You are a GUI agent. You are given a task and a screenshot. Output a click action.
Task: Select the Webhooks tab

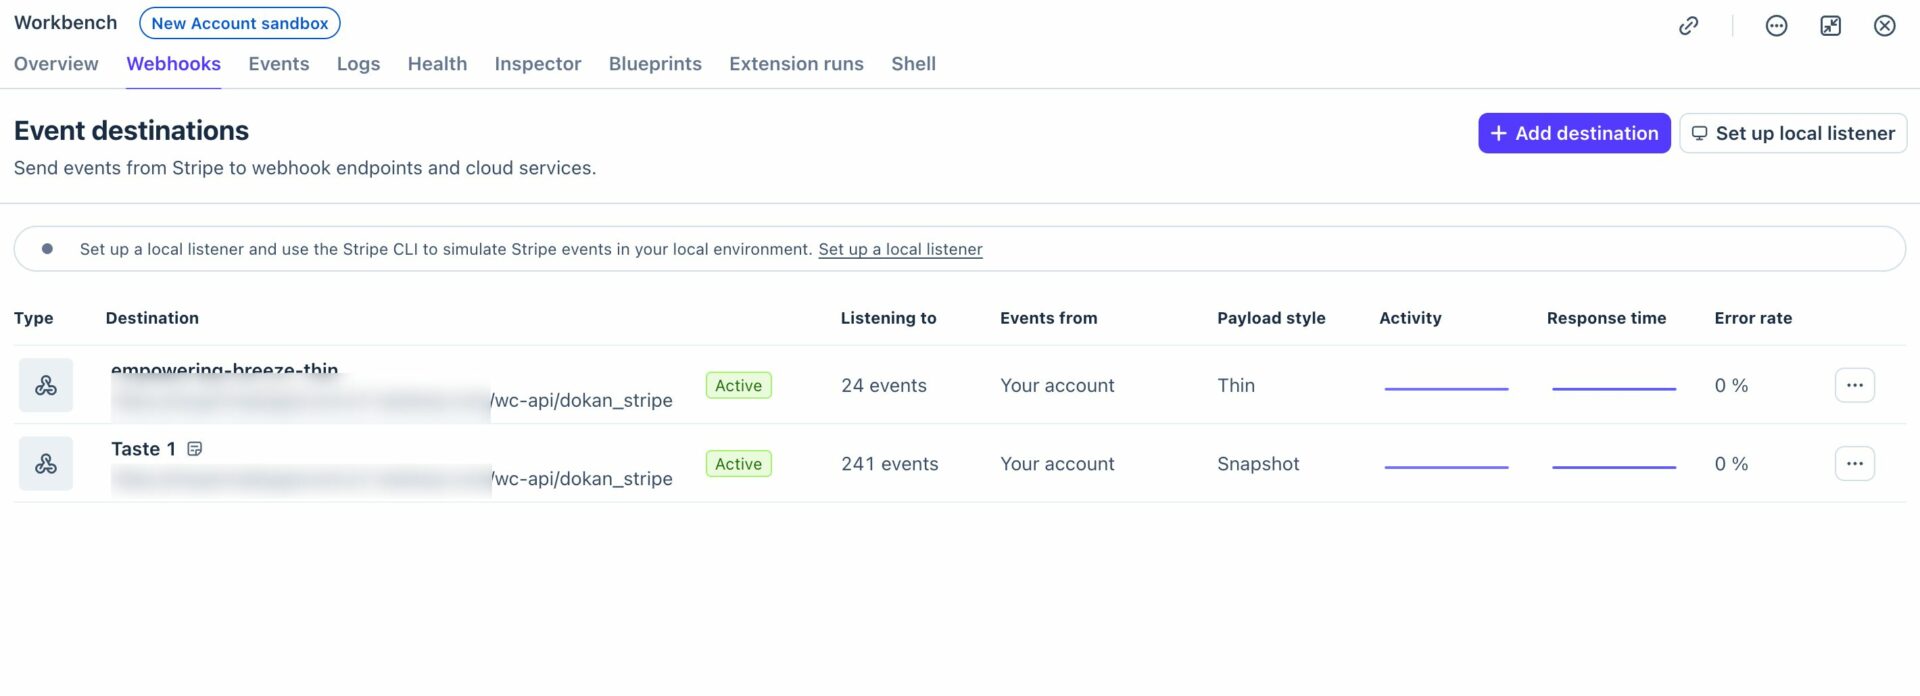click(x=173, y=64)
